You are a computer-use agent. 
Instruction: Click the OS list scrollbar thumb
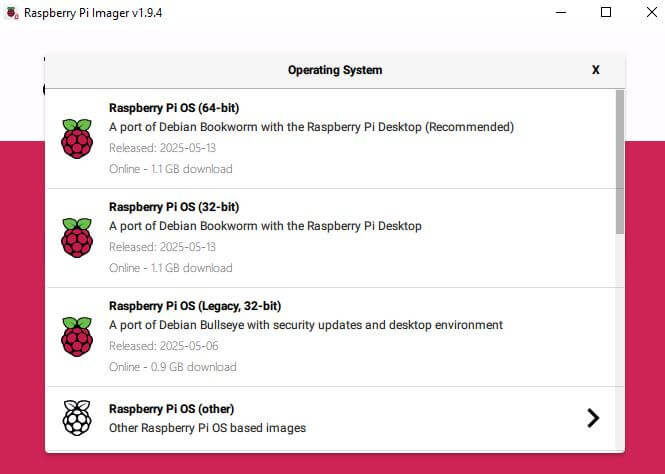620,160
